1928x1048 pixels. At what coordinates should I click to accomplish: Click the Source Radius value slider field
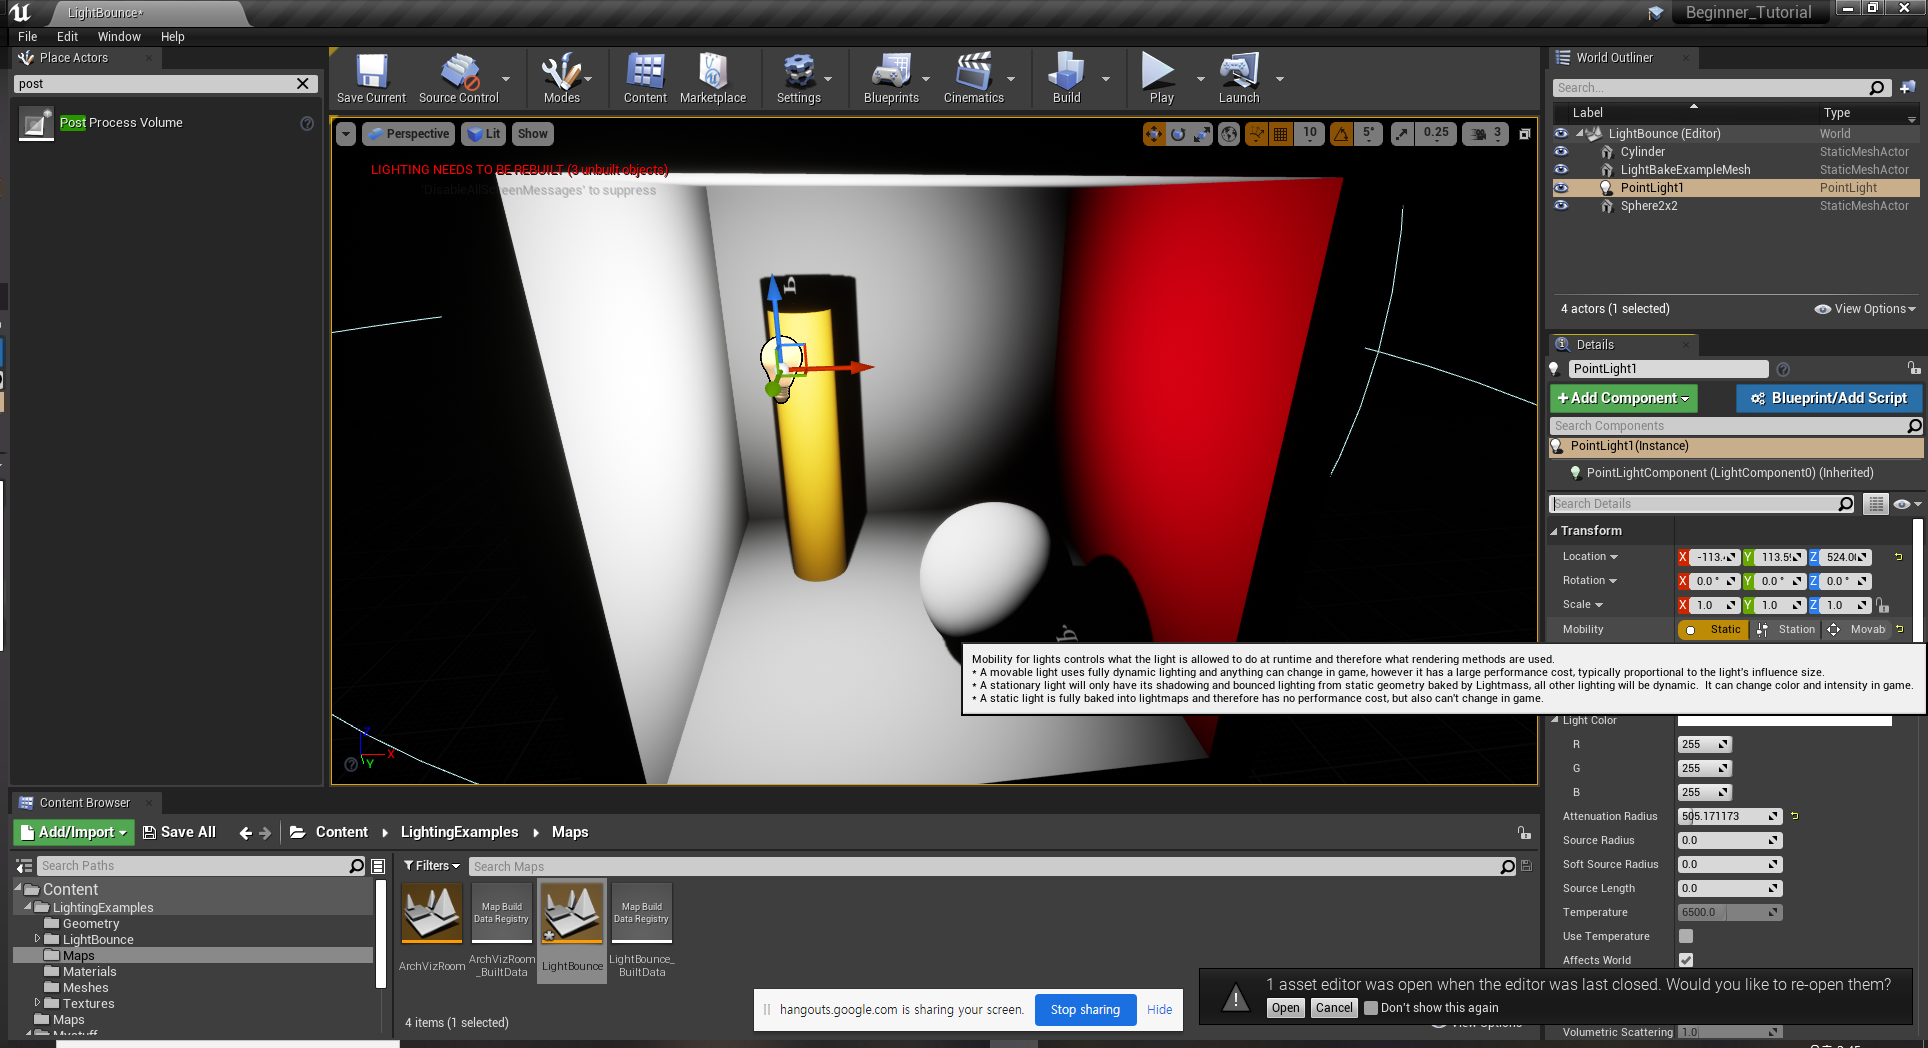pyautogui.click(x=1730, y=841)
